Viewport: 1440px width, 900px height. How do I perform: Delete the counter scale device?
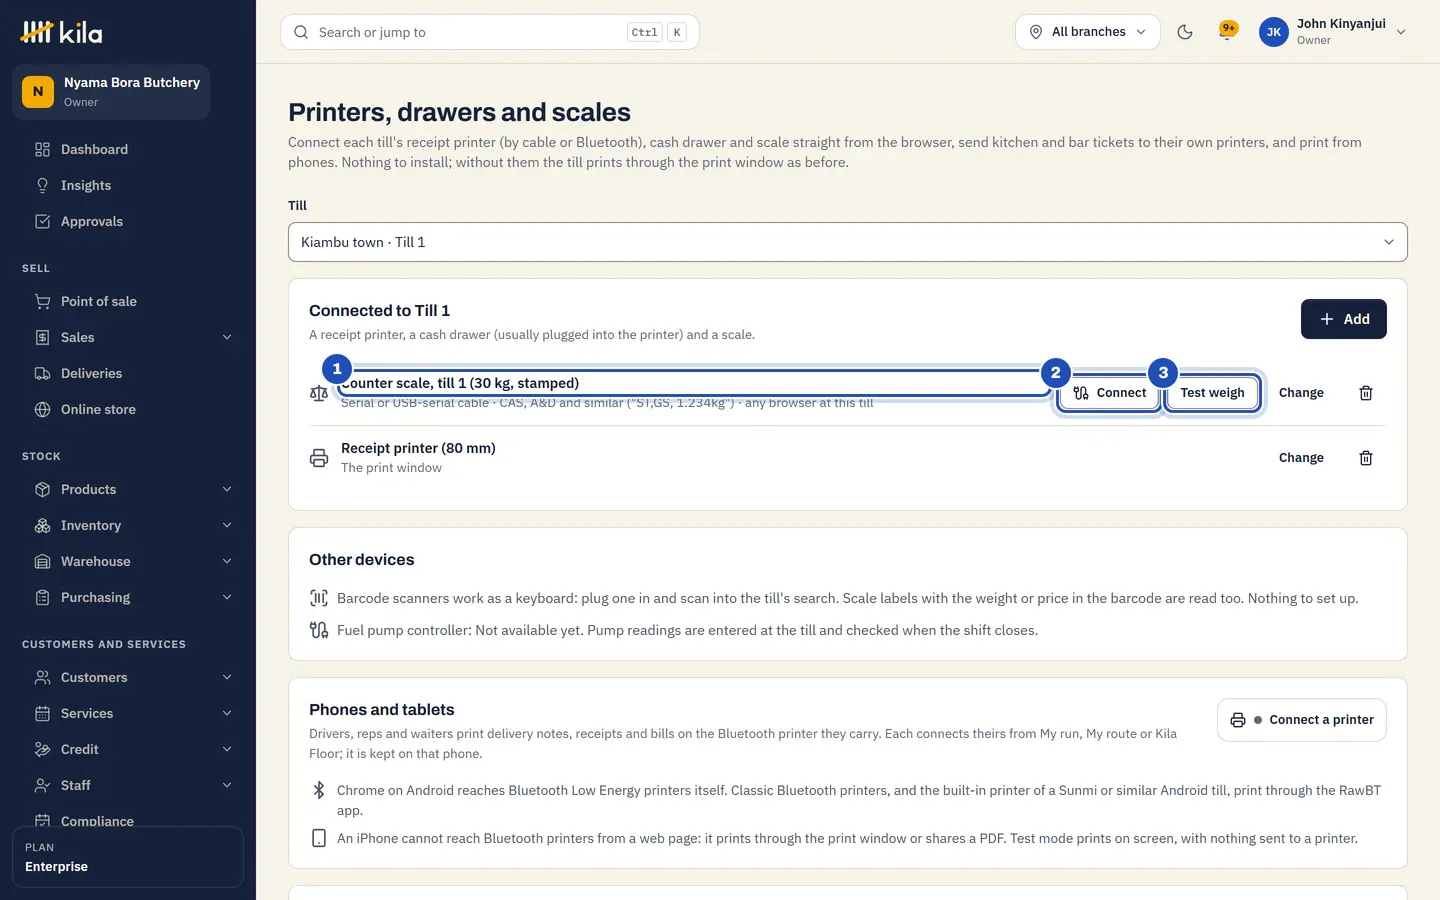click(1366, 393)
